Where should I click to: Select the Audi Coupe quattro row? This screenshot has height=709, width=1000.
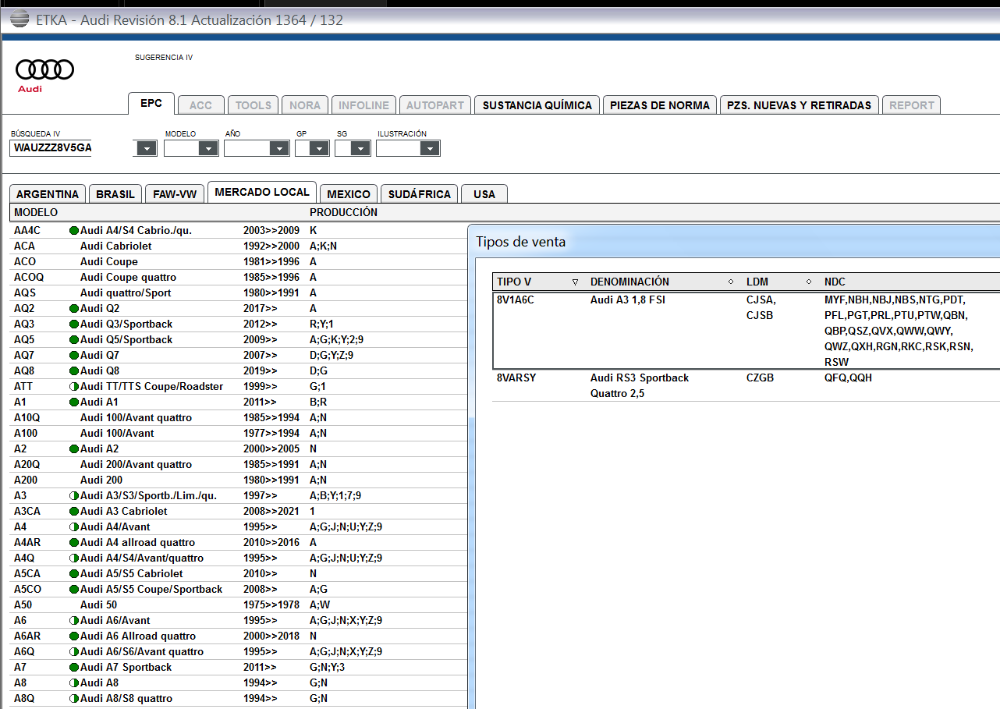[239, 277]
